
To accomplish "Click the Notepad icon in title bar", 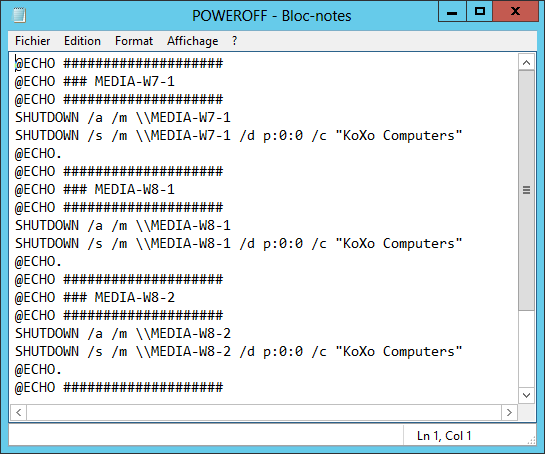I will (x=19, y=15).
